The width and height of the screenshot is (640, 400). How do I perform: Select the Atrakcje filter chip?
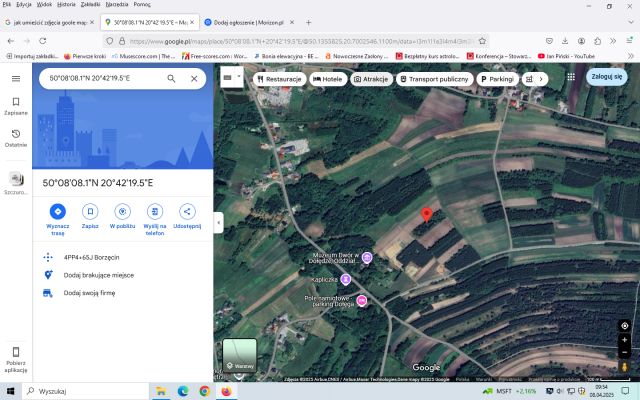click(371, 79)
